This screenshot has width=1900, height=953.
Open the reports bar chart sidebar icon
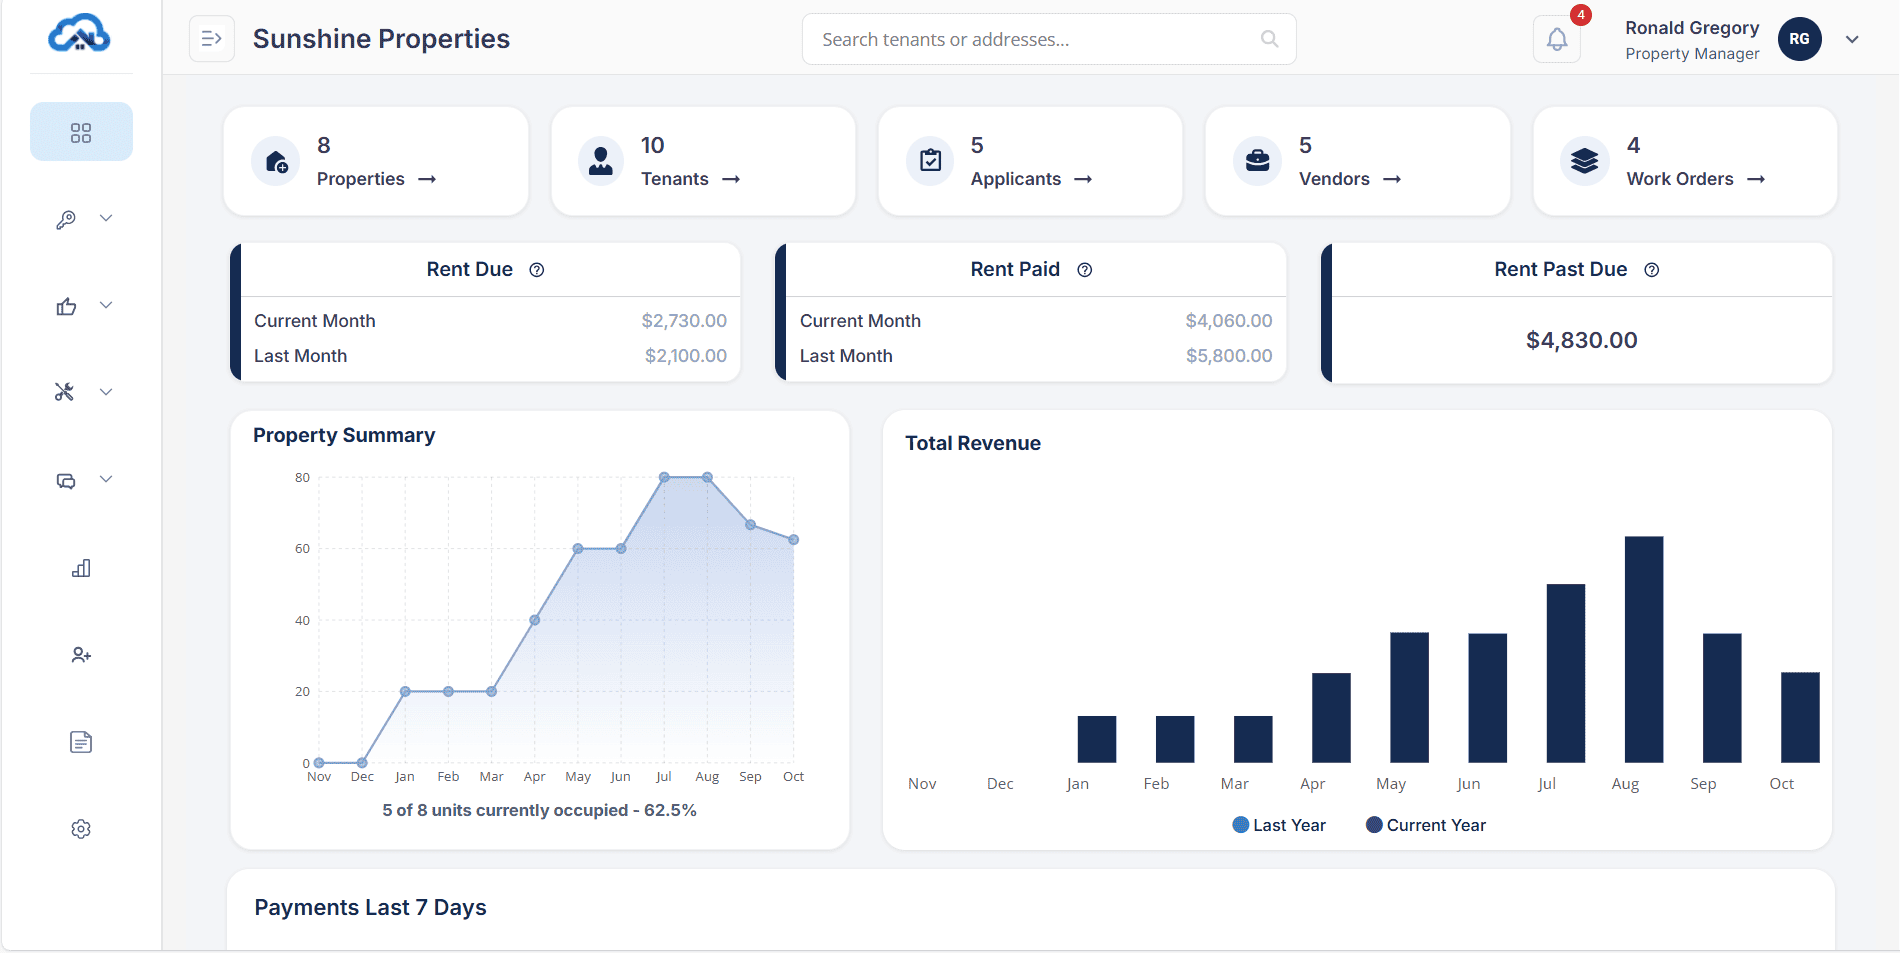tap(81, 568)
